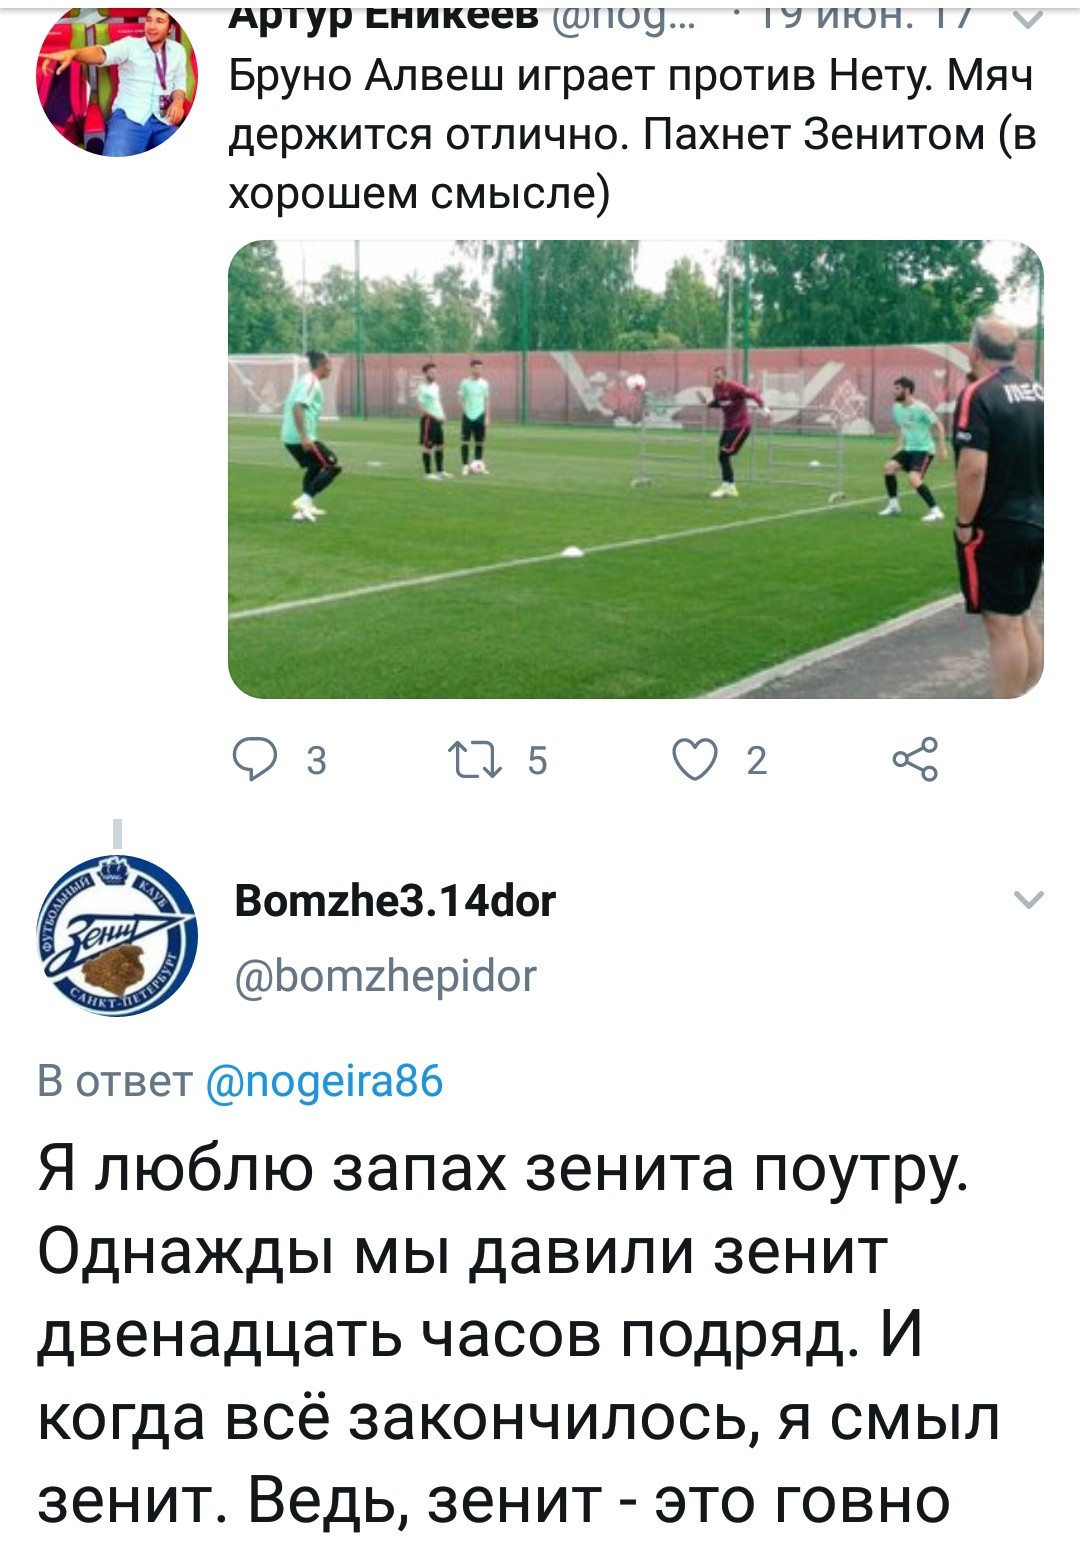
Task: Tap the @bomzhepidor handle
Action: click(385, 976)
